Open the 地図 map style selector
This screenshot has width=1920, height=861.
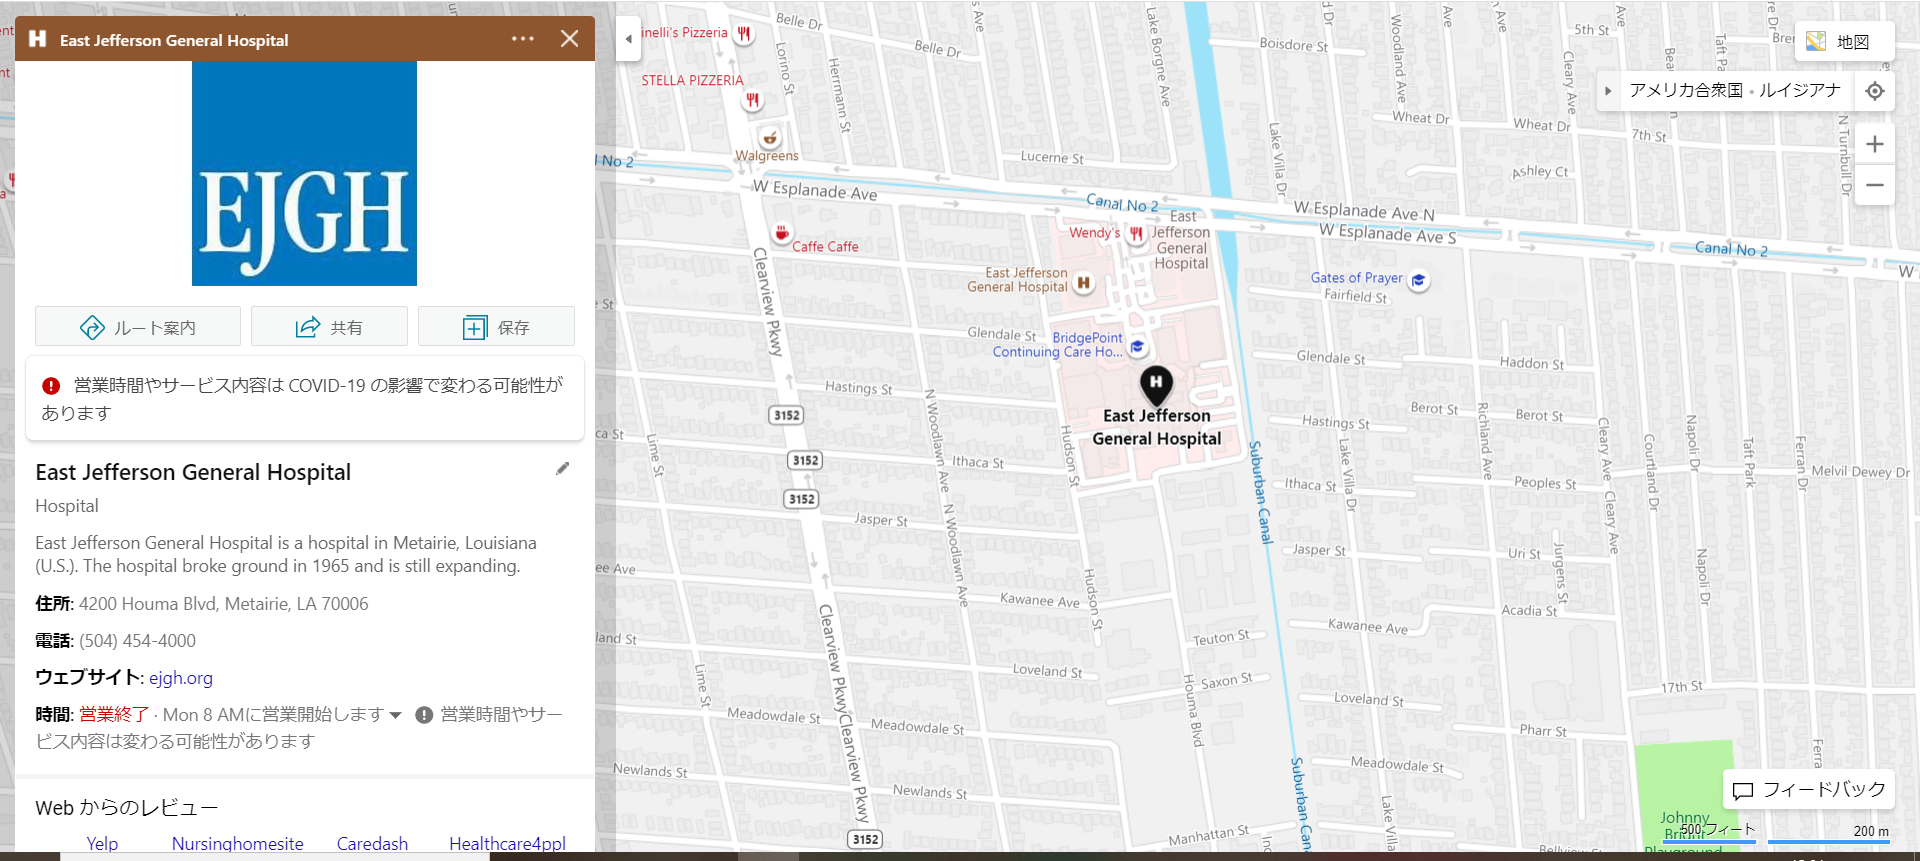(1844, 42)
